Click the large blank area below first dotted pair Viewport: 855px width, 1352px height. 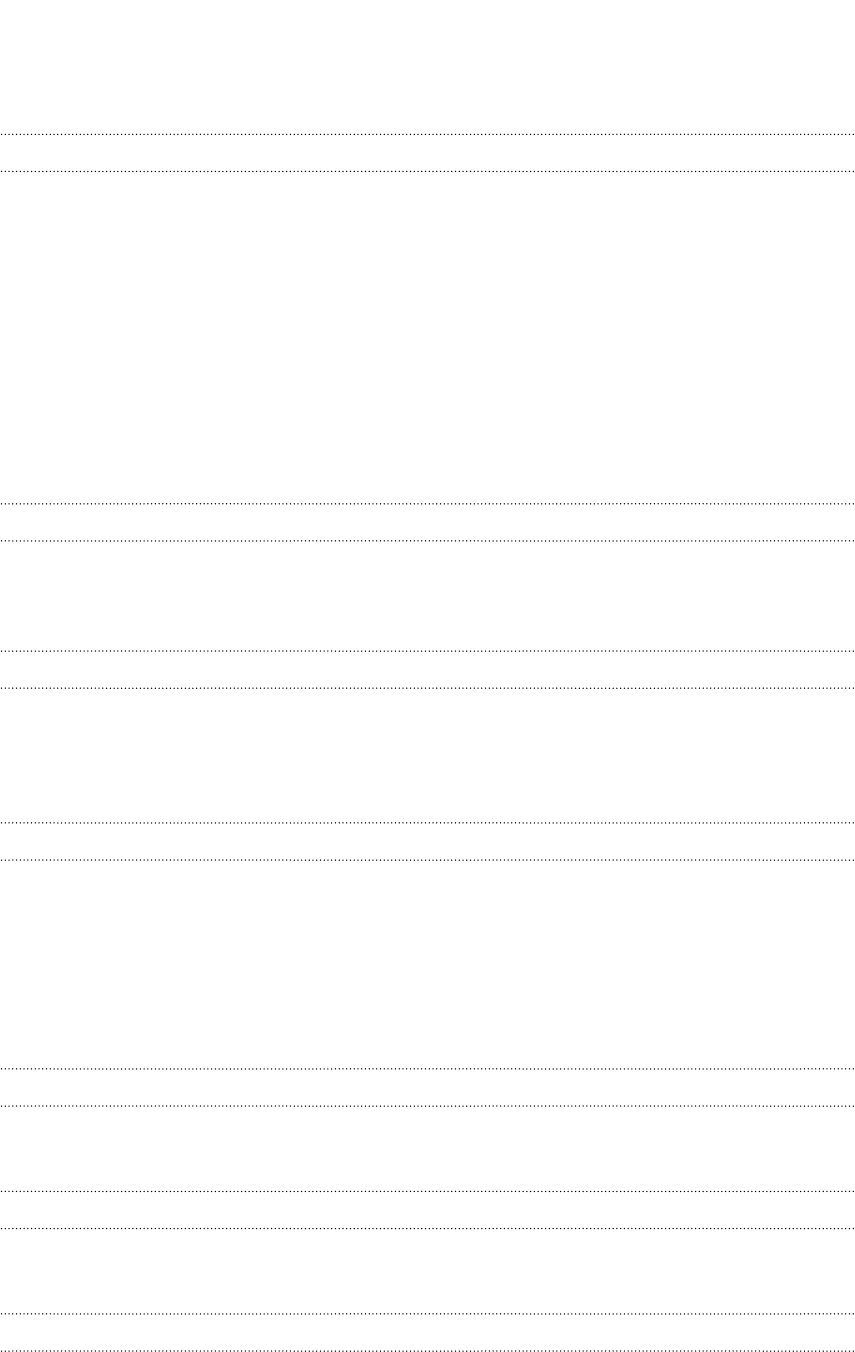pos(427,337)
